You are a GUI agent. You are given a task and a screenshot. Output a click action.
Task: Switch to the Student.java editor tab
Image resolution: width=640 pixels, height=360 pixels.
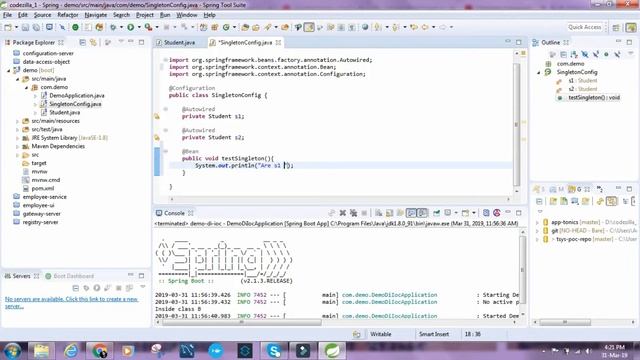pos(179,42)
